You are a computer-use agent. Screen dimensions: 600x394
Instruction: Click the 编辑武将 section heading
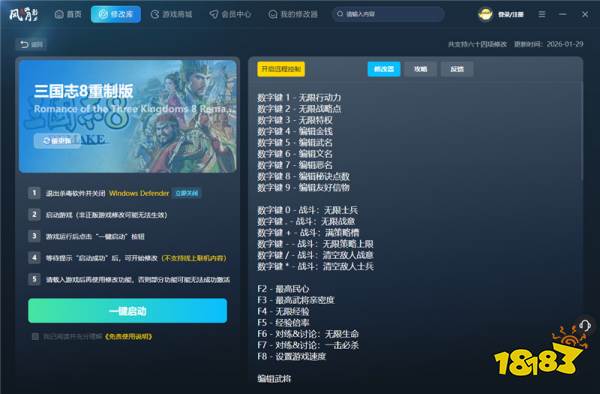point(274,379)
